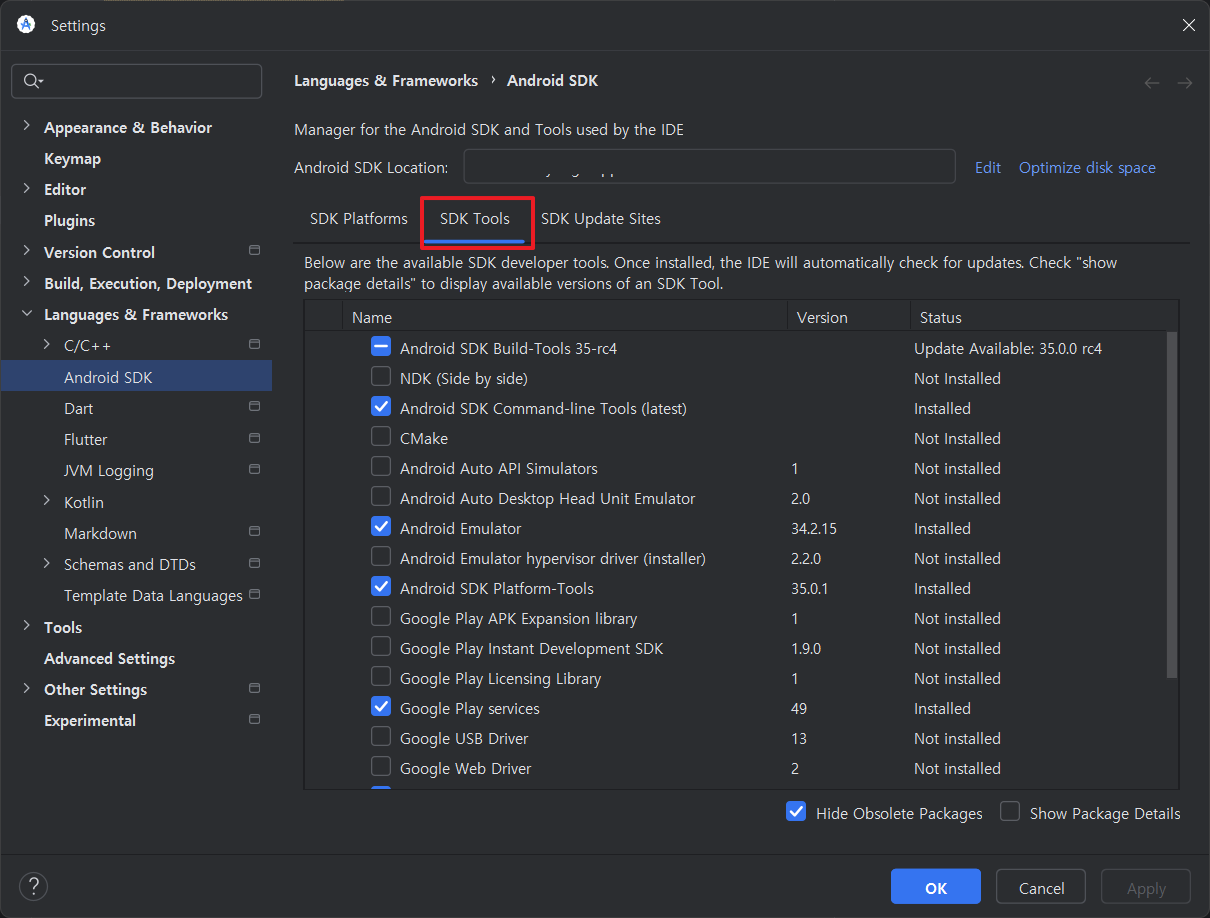Focus the settings search field
1210x918 pixels.
pos(137,81)
